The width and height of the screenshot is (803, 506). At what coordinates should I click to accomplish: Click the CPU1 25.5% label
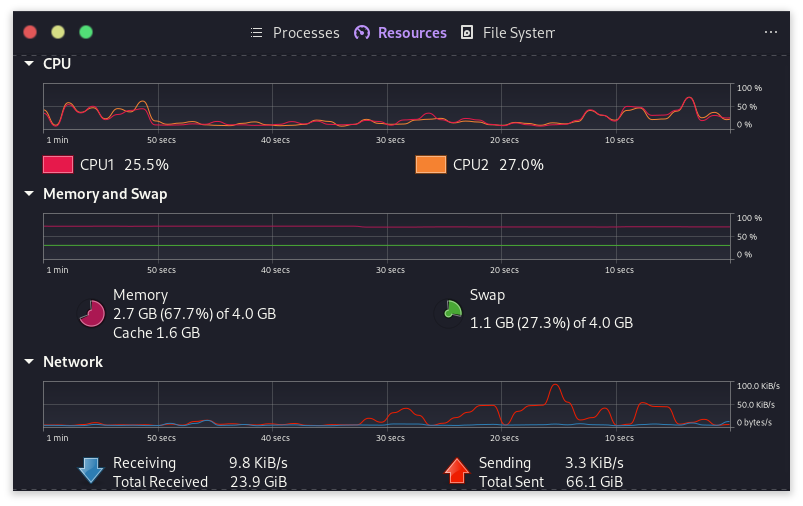coord(124,165)
